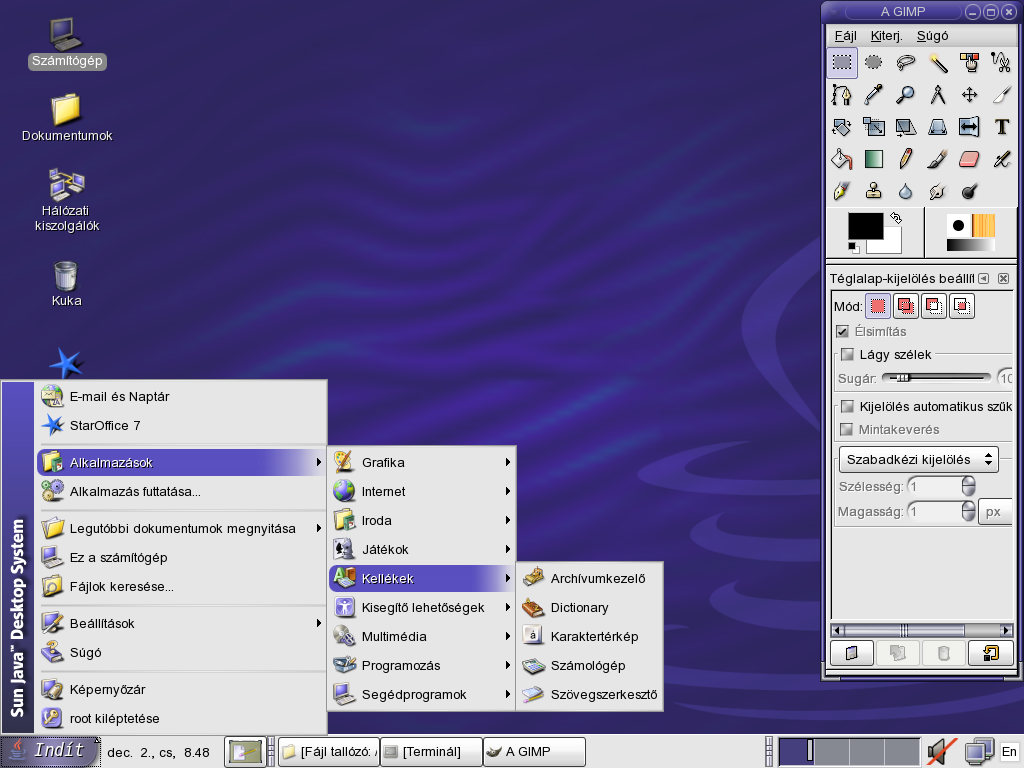The height and width of the screenshot is (768, 1024).
Task: Select the Blend gradient tool
Action: [874, 159]
